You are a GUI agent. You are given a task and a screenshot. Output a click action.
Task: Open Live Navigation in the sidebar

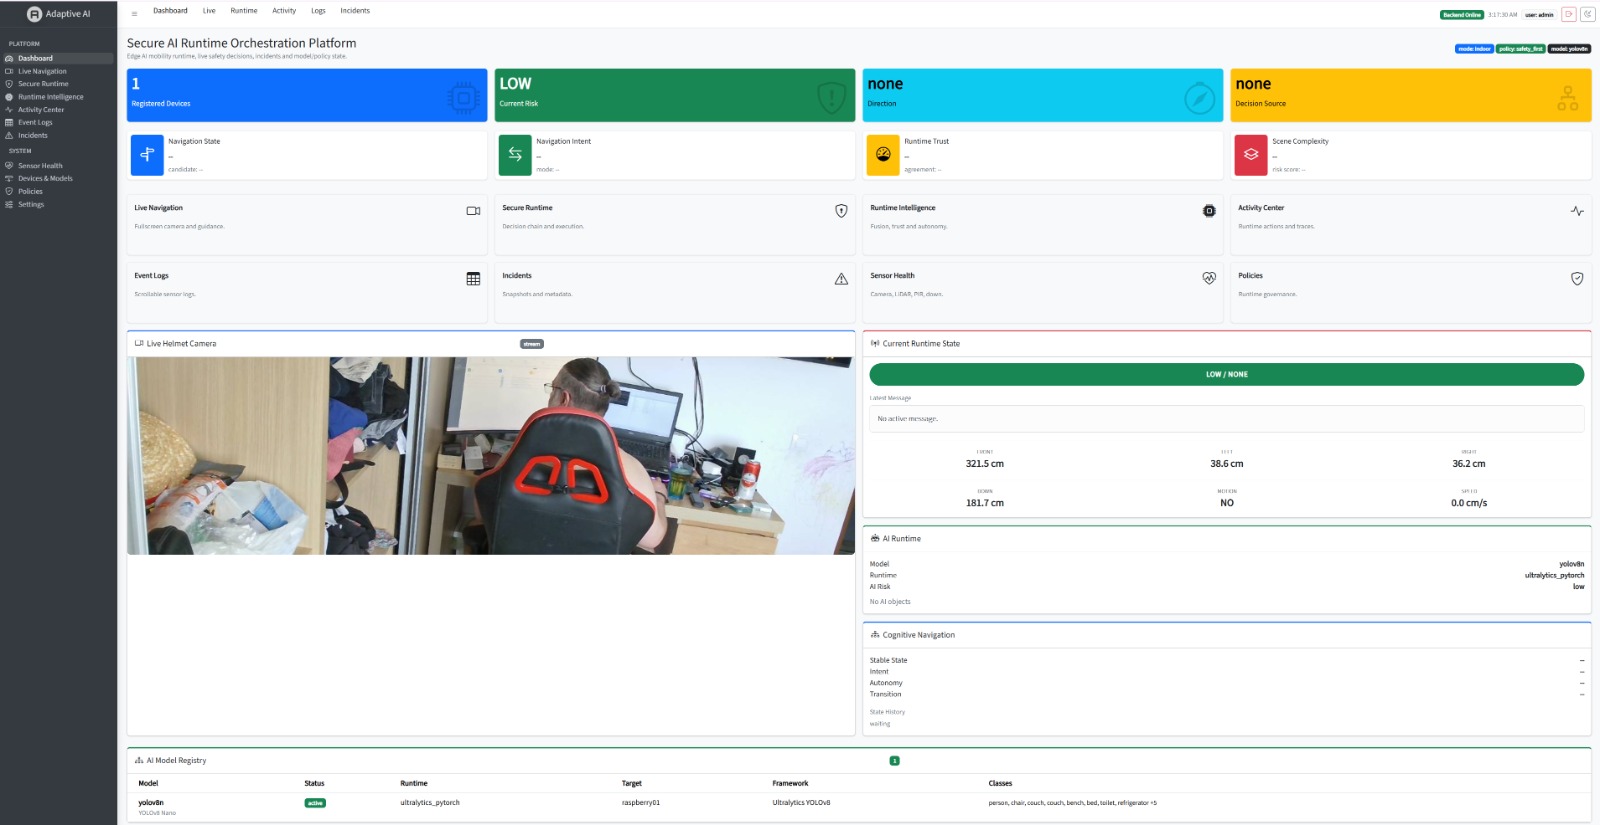58,71
